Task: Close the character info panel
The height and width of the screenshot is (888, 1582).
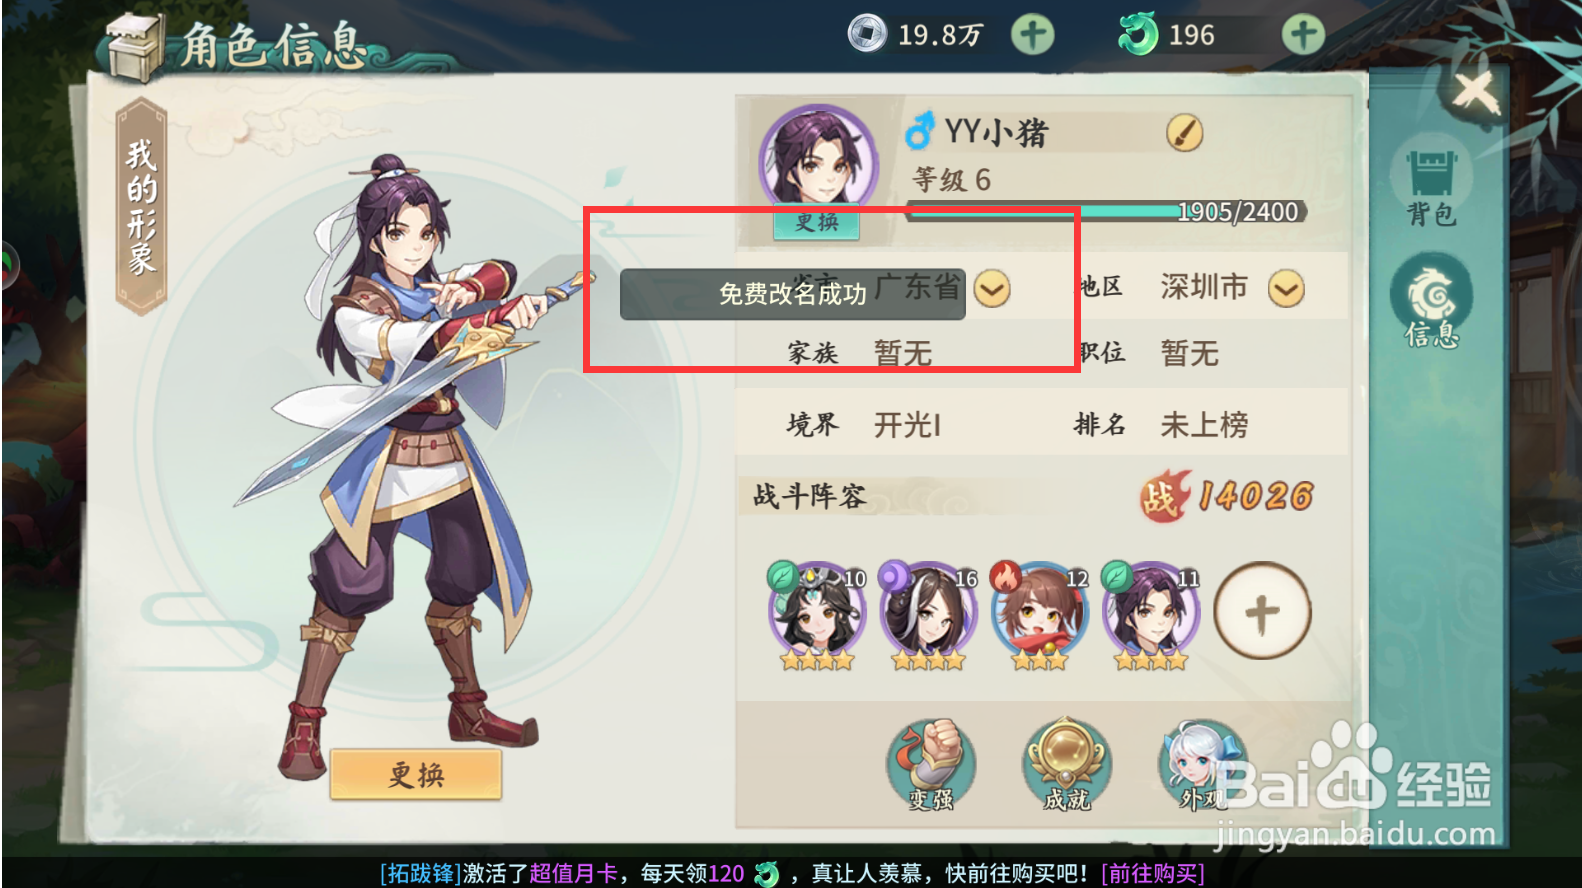Action: [1474, 93]
